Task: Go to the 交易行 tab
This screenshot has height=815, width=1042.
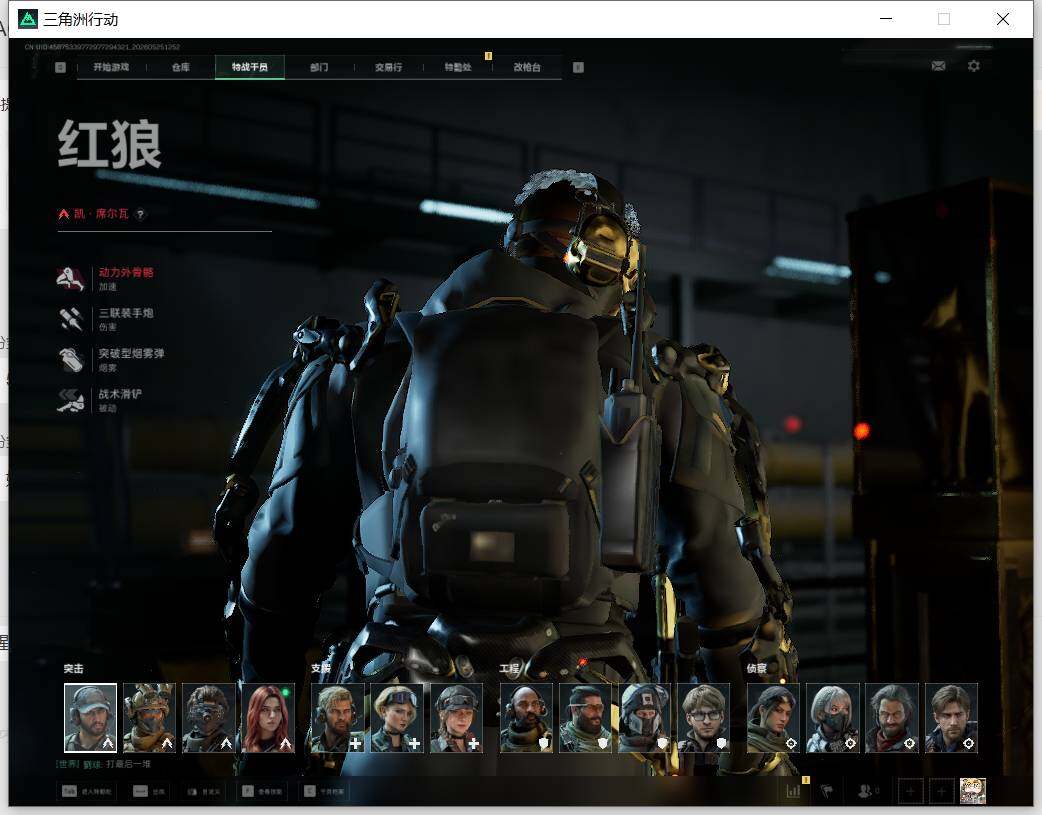Action: click(x=388, y=67)
